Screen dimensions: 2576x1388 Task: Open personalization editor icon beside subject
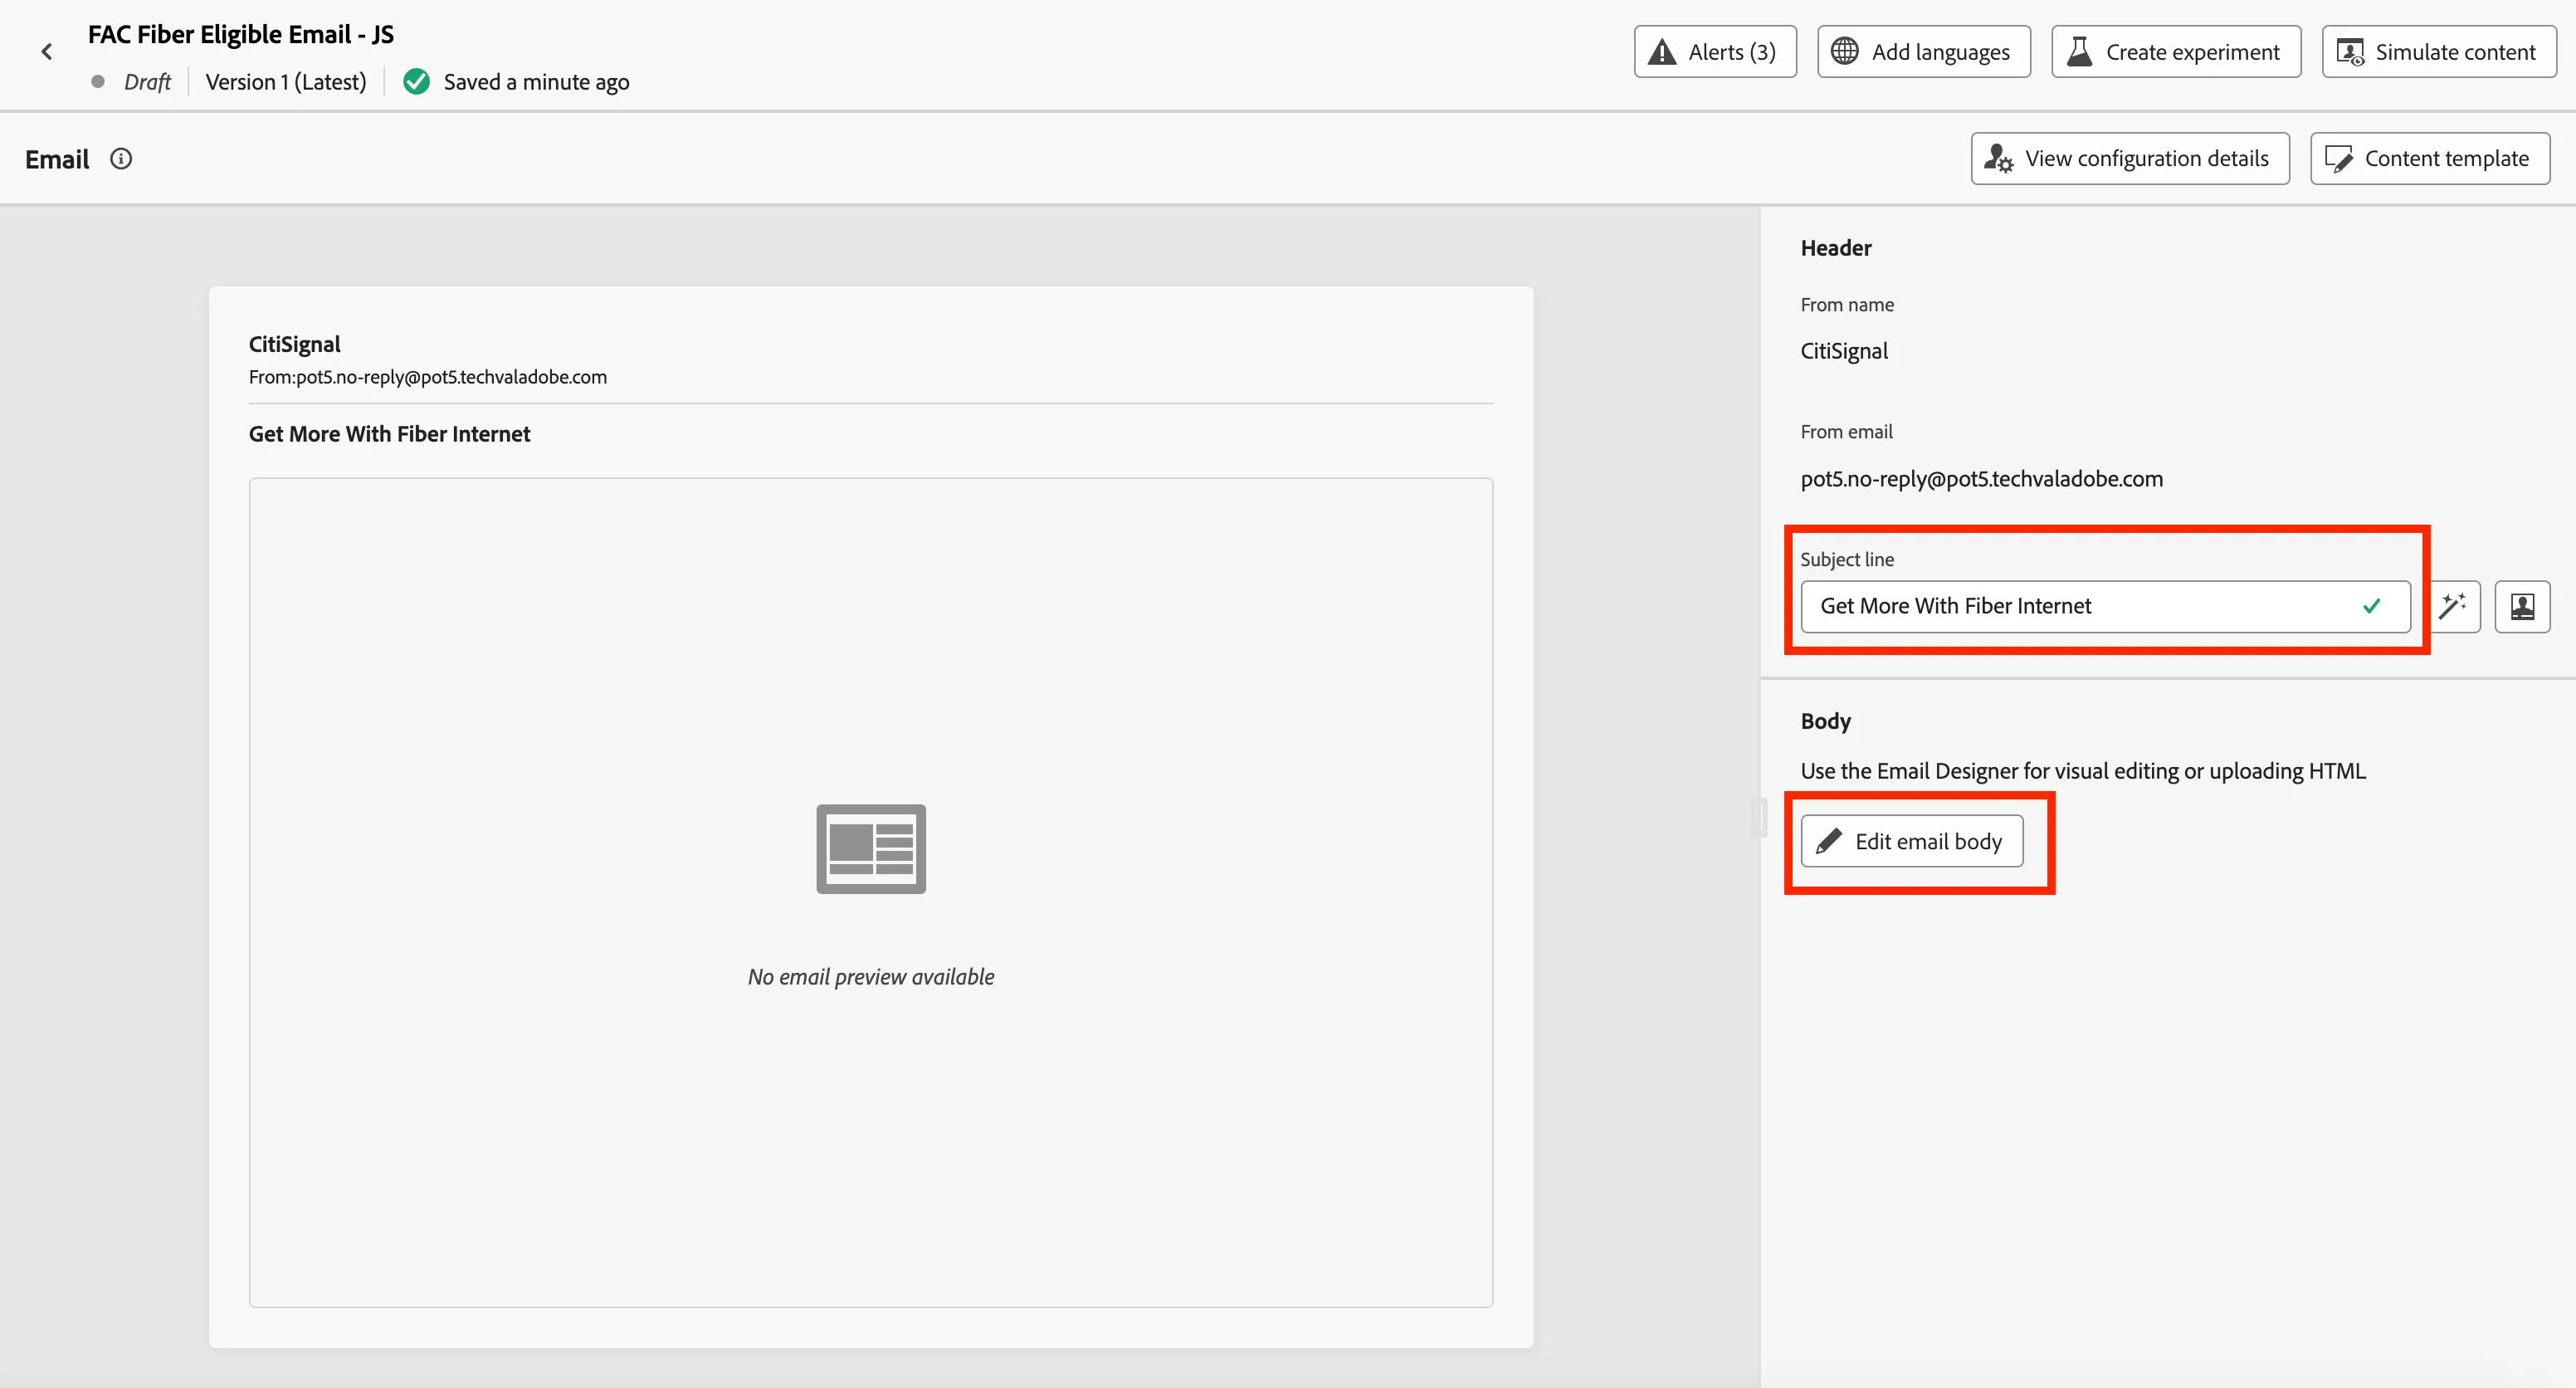2522,606
